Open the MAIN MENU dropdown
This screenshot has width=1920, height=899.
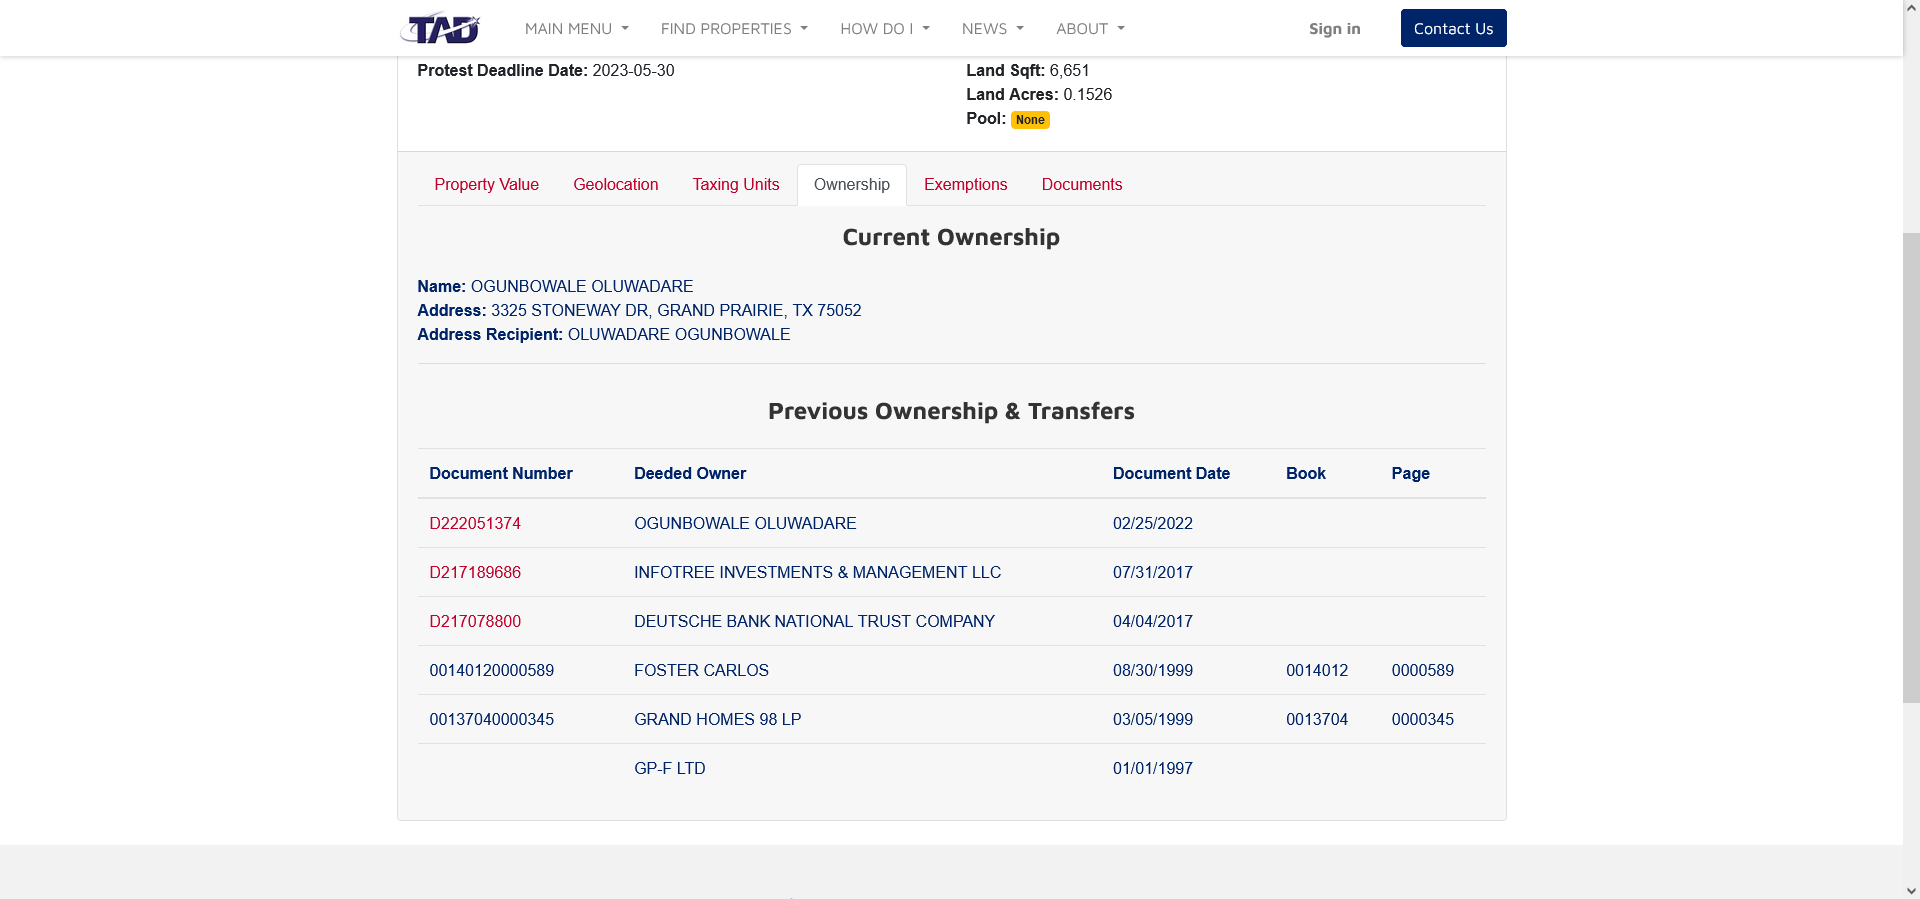(577, 29)
